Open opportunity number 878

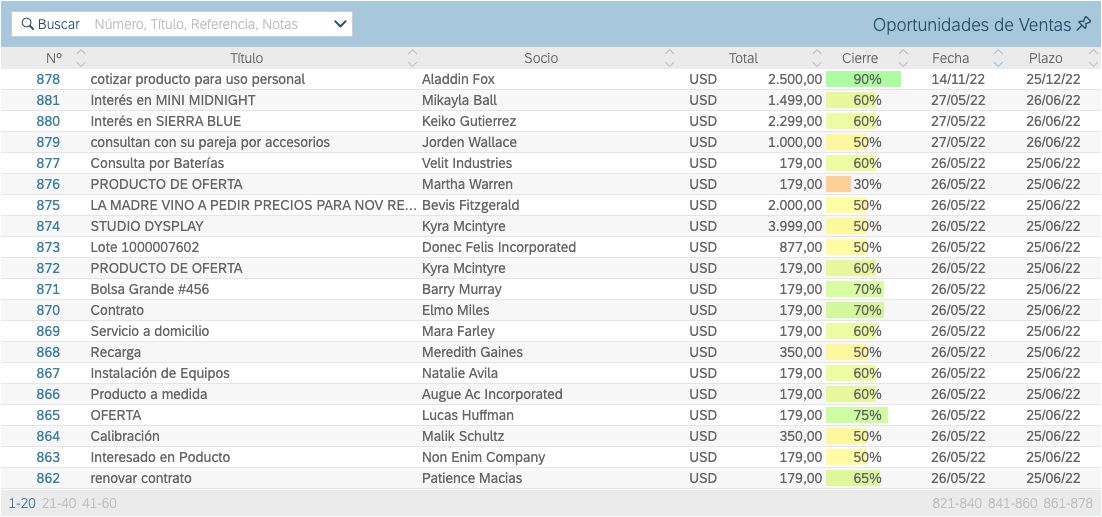pos(48,79)
